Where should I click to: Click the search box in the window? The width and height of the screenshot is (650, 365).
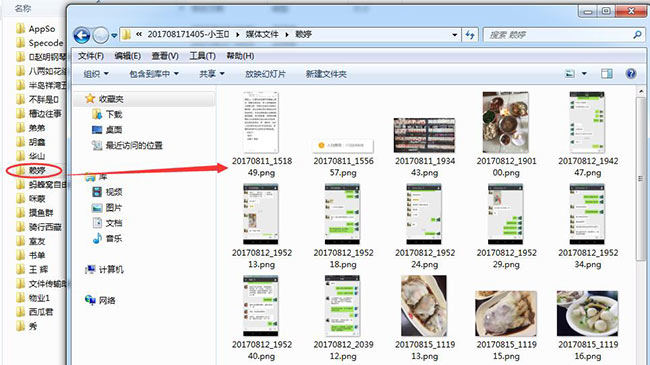tap(558, 35)
